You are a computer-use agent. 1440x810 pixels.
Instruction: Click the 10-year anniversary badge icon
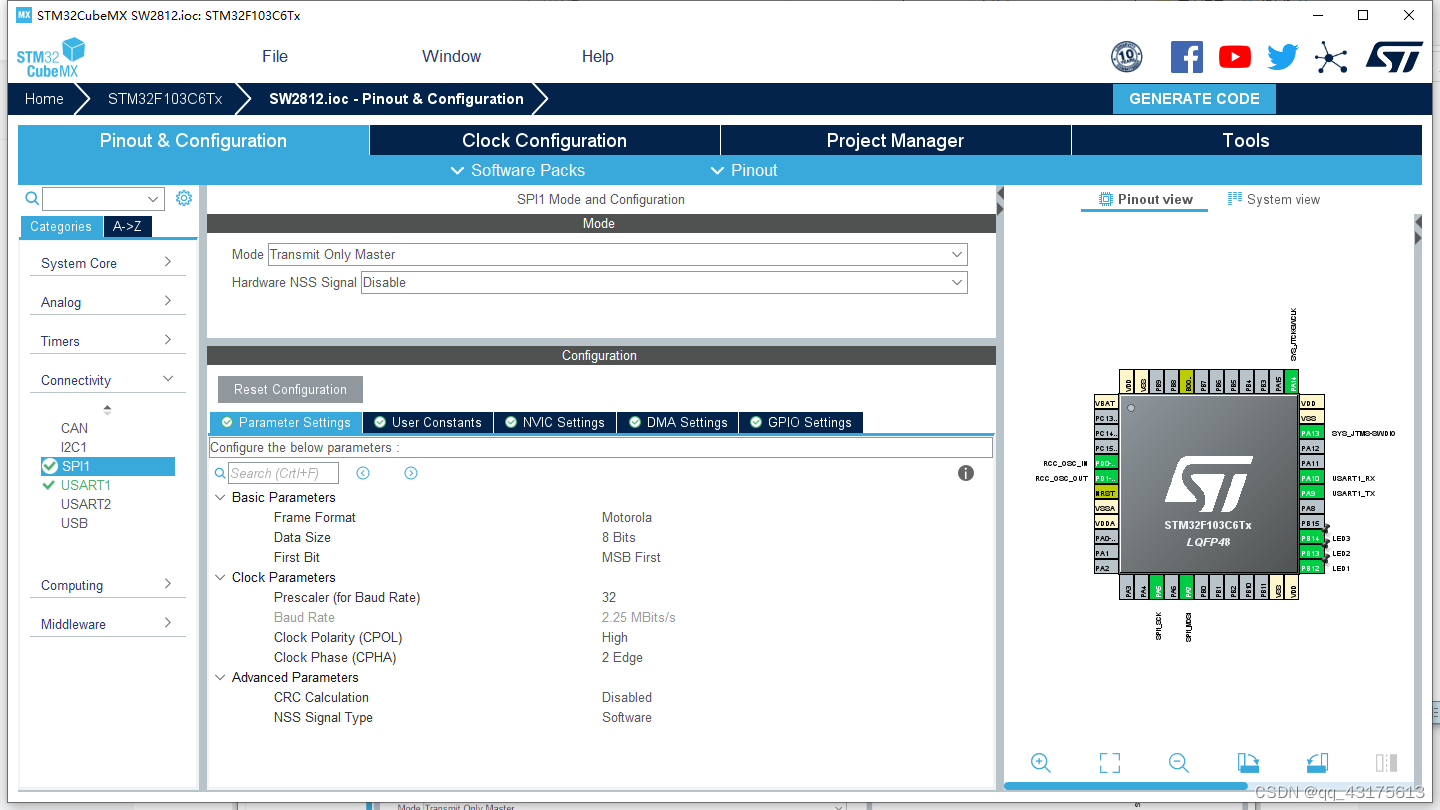click(1127, 57)
